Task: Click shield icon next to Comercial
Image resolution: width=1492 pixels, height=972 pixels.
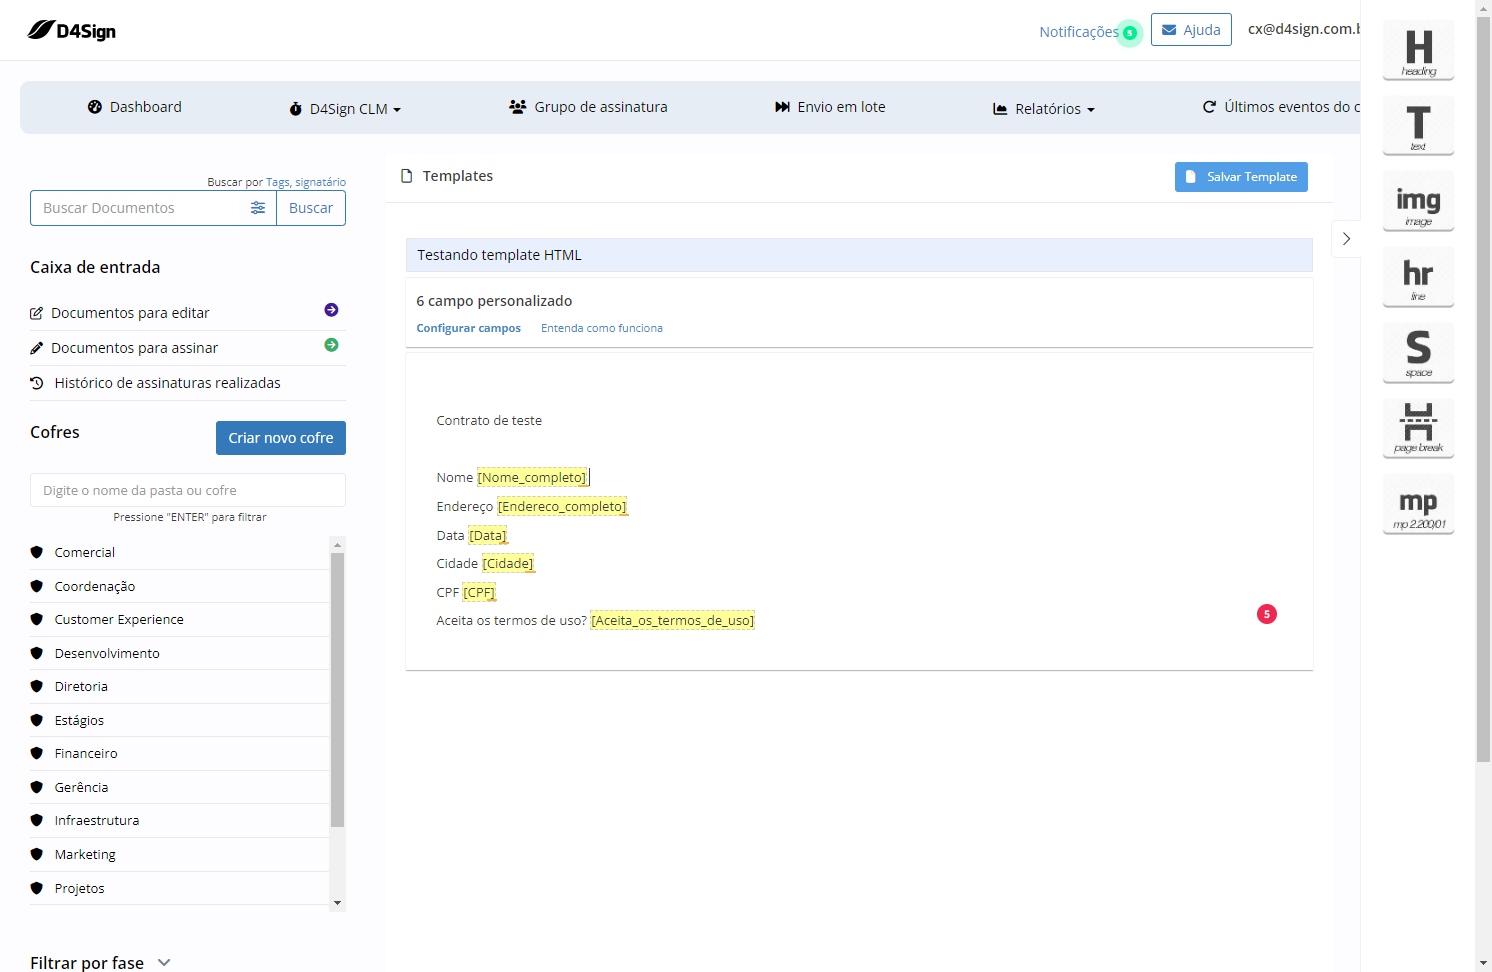Action: pyautogui.click(x=37, y=552)
